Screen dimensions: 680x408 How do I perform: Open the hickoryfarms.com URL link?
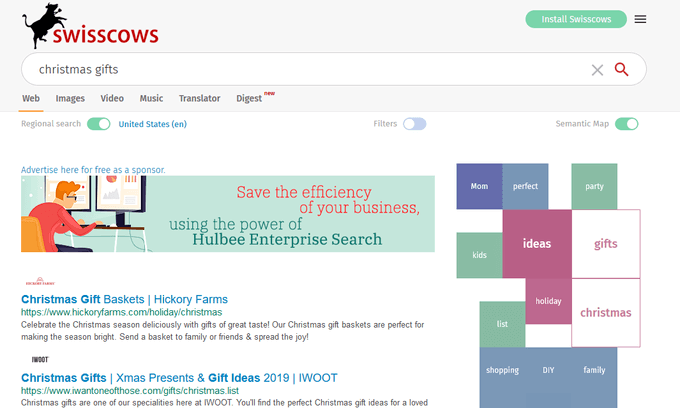(121, 312)
